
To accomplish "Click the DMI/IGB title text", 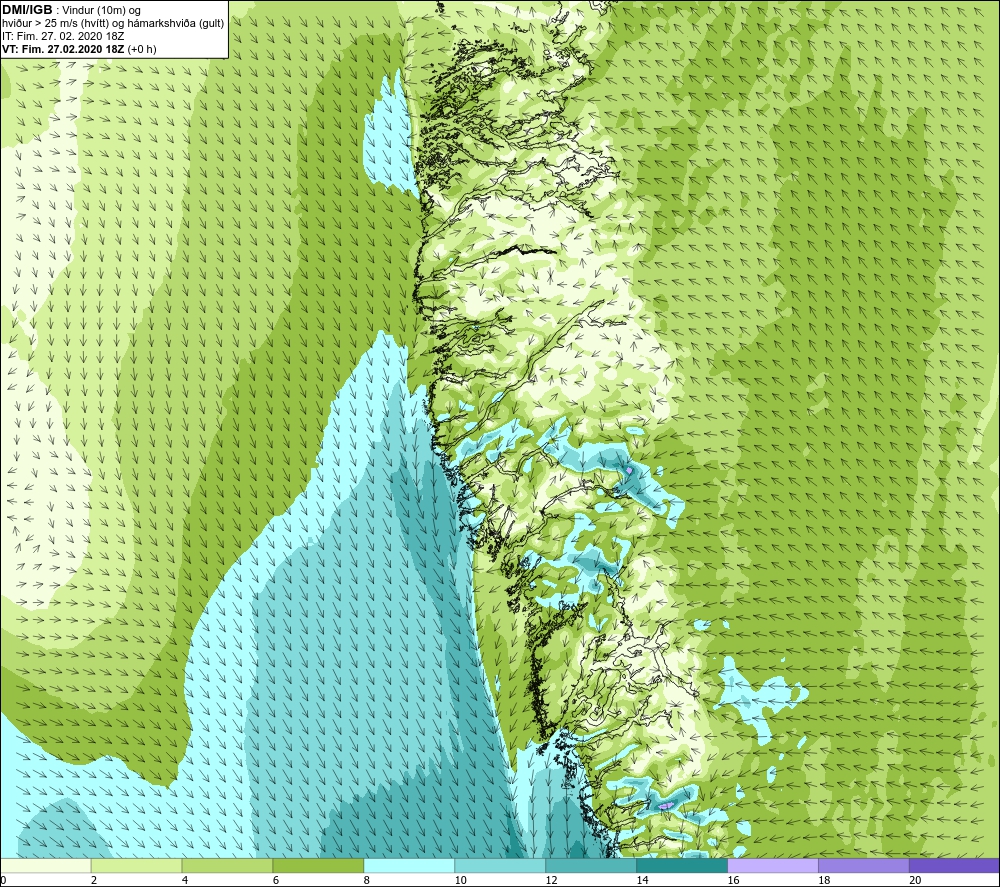I will [27, 10].
